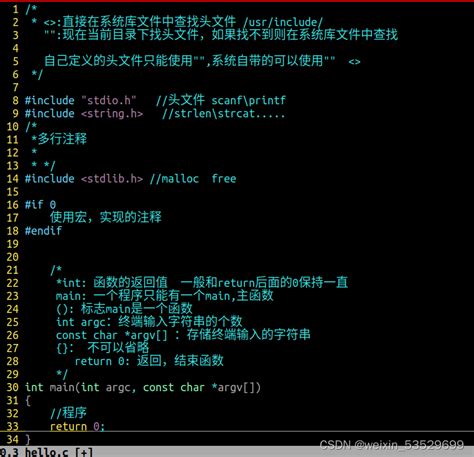Click the const char *argv[] comment line

(x=183, y=335)
